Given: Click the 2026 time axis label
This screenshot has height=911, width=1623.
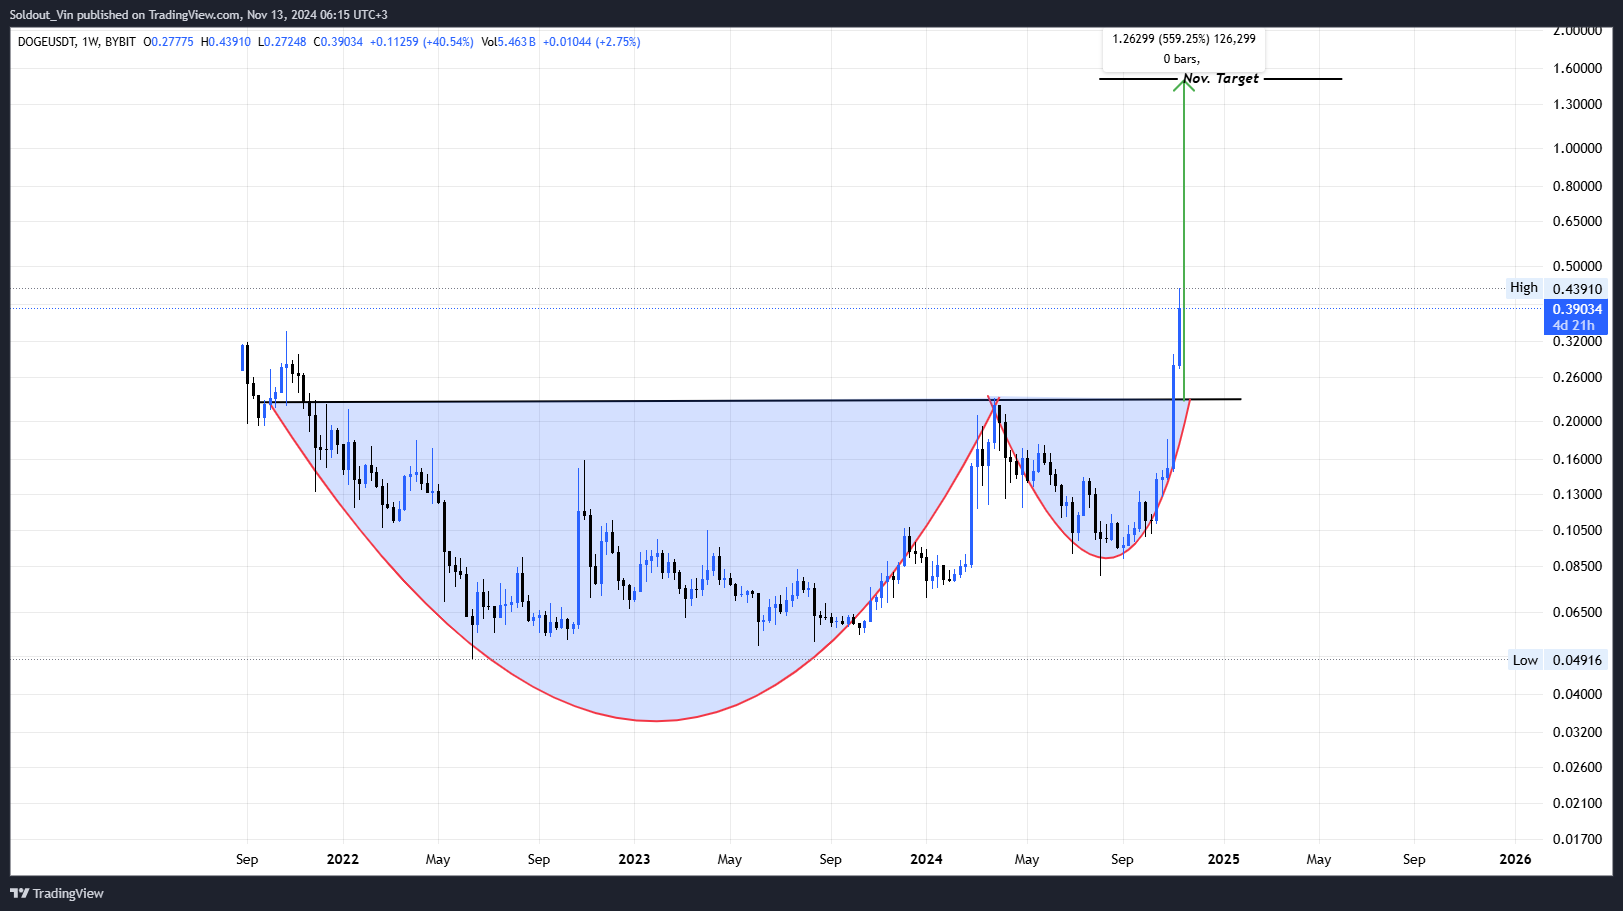Looking at the screenshot, I should (x=1515, y=859).
